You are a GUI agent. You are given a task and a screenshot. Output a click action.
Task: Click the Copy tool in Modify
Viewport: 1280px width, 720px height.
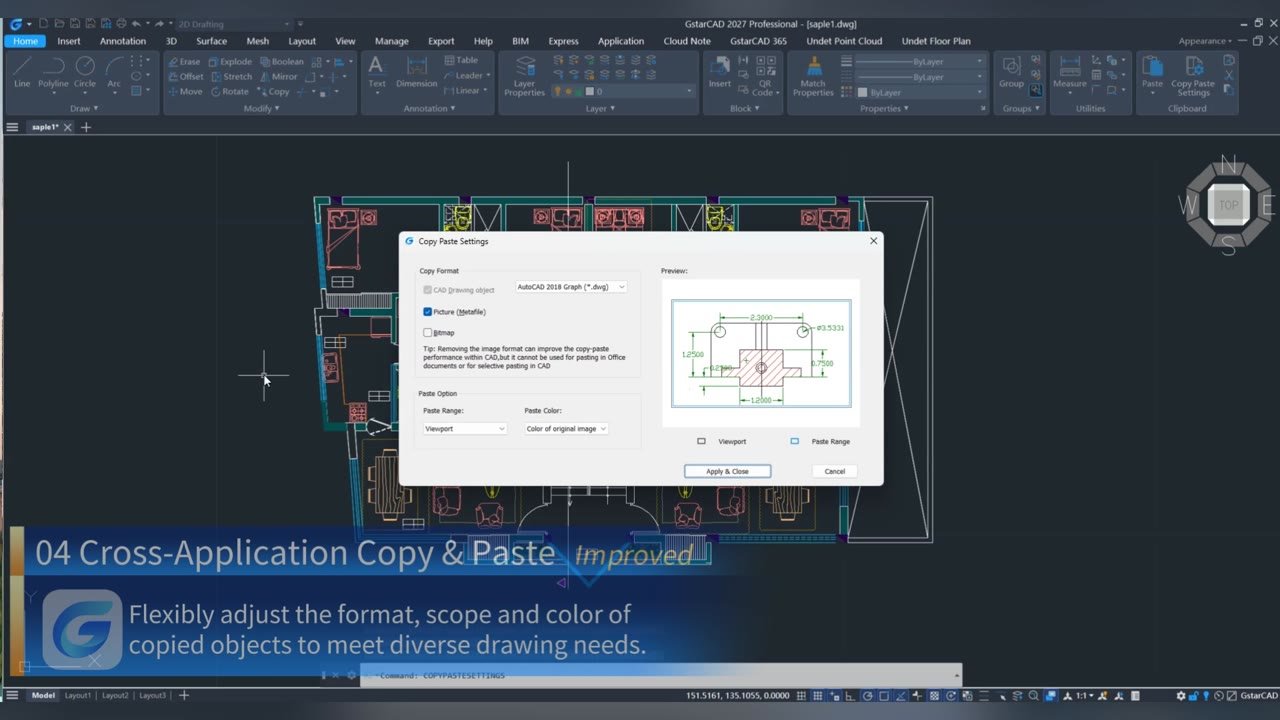coord(272,91)
